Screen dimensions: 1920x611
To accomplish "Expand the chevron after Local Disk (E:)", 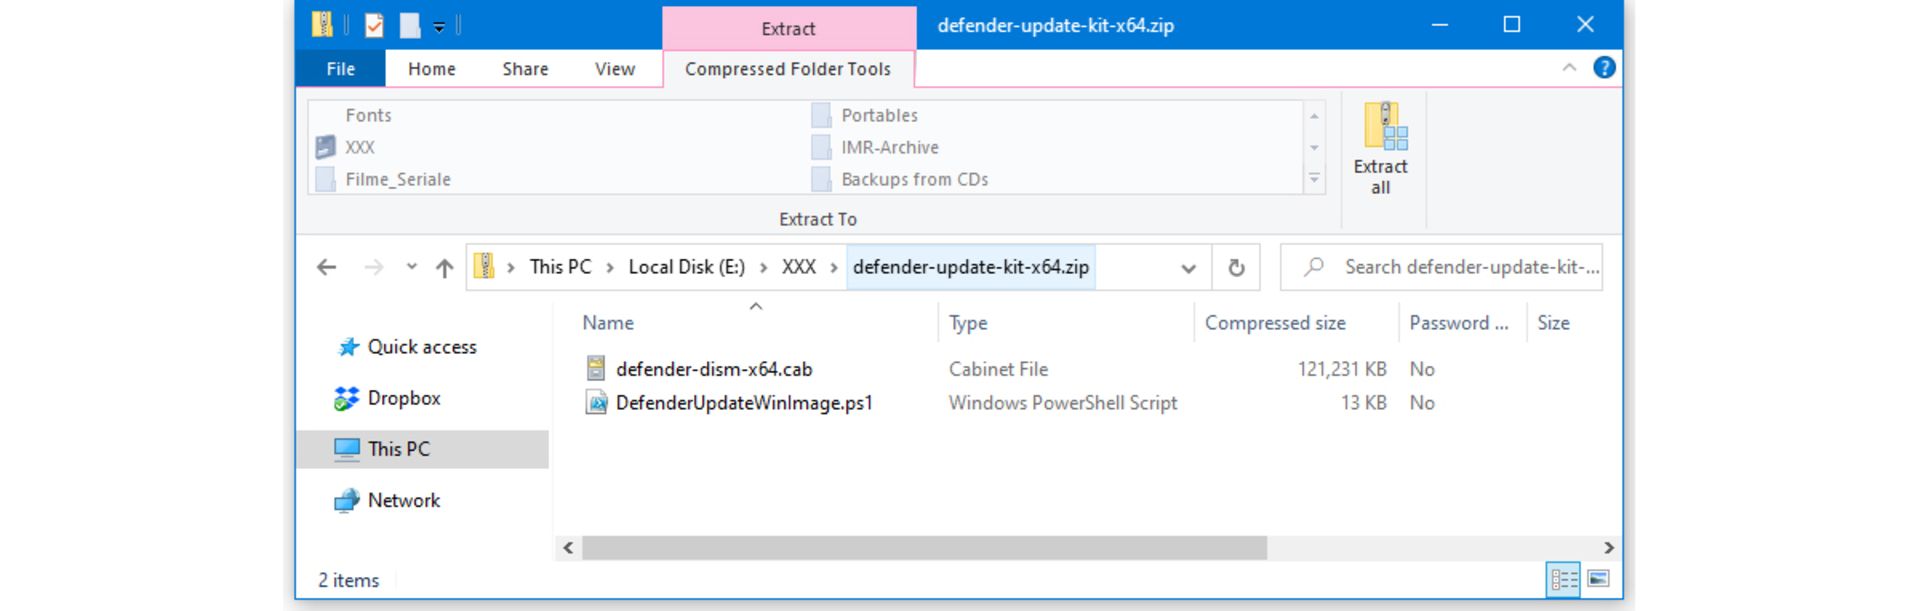I will (764, 267).
